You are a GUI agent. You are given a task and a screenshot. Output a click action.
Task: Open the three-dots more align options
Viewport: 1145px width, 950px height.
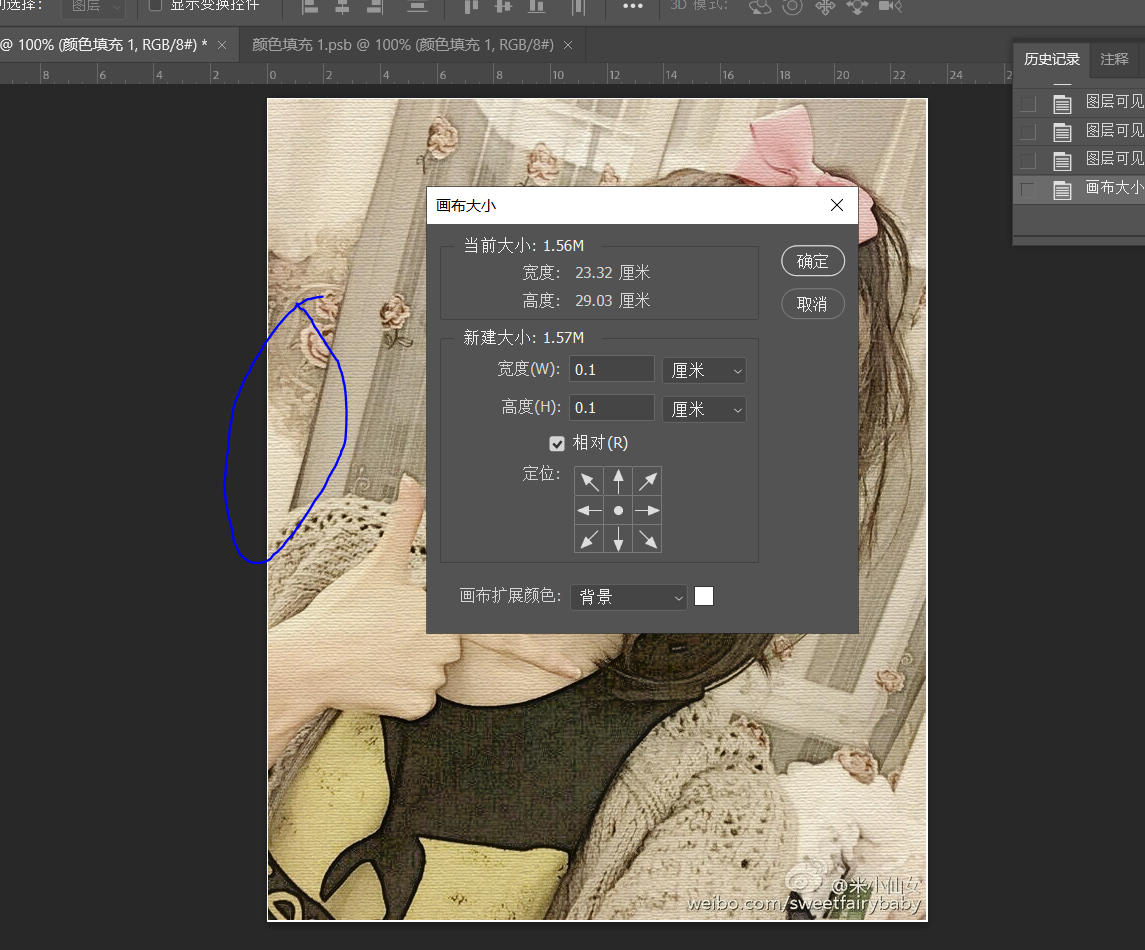tap(632, 6)
